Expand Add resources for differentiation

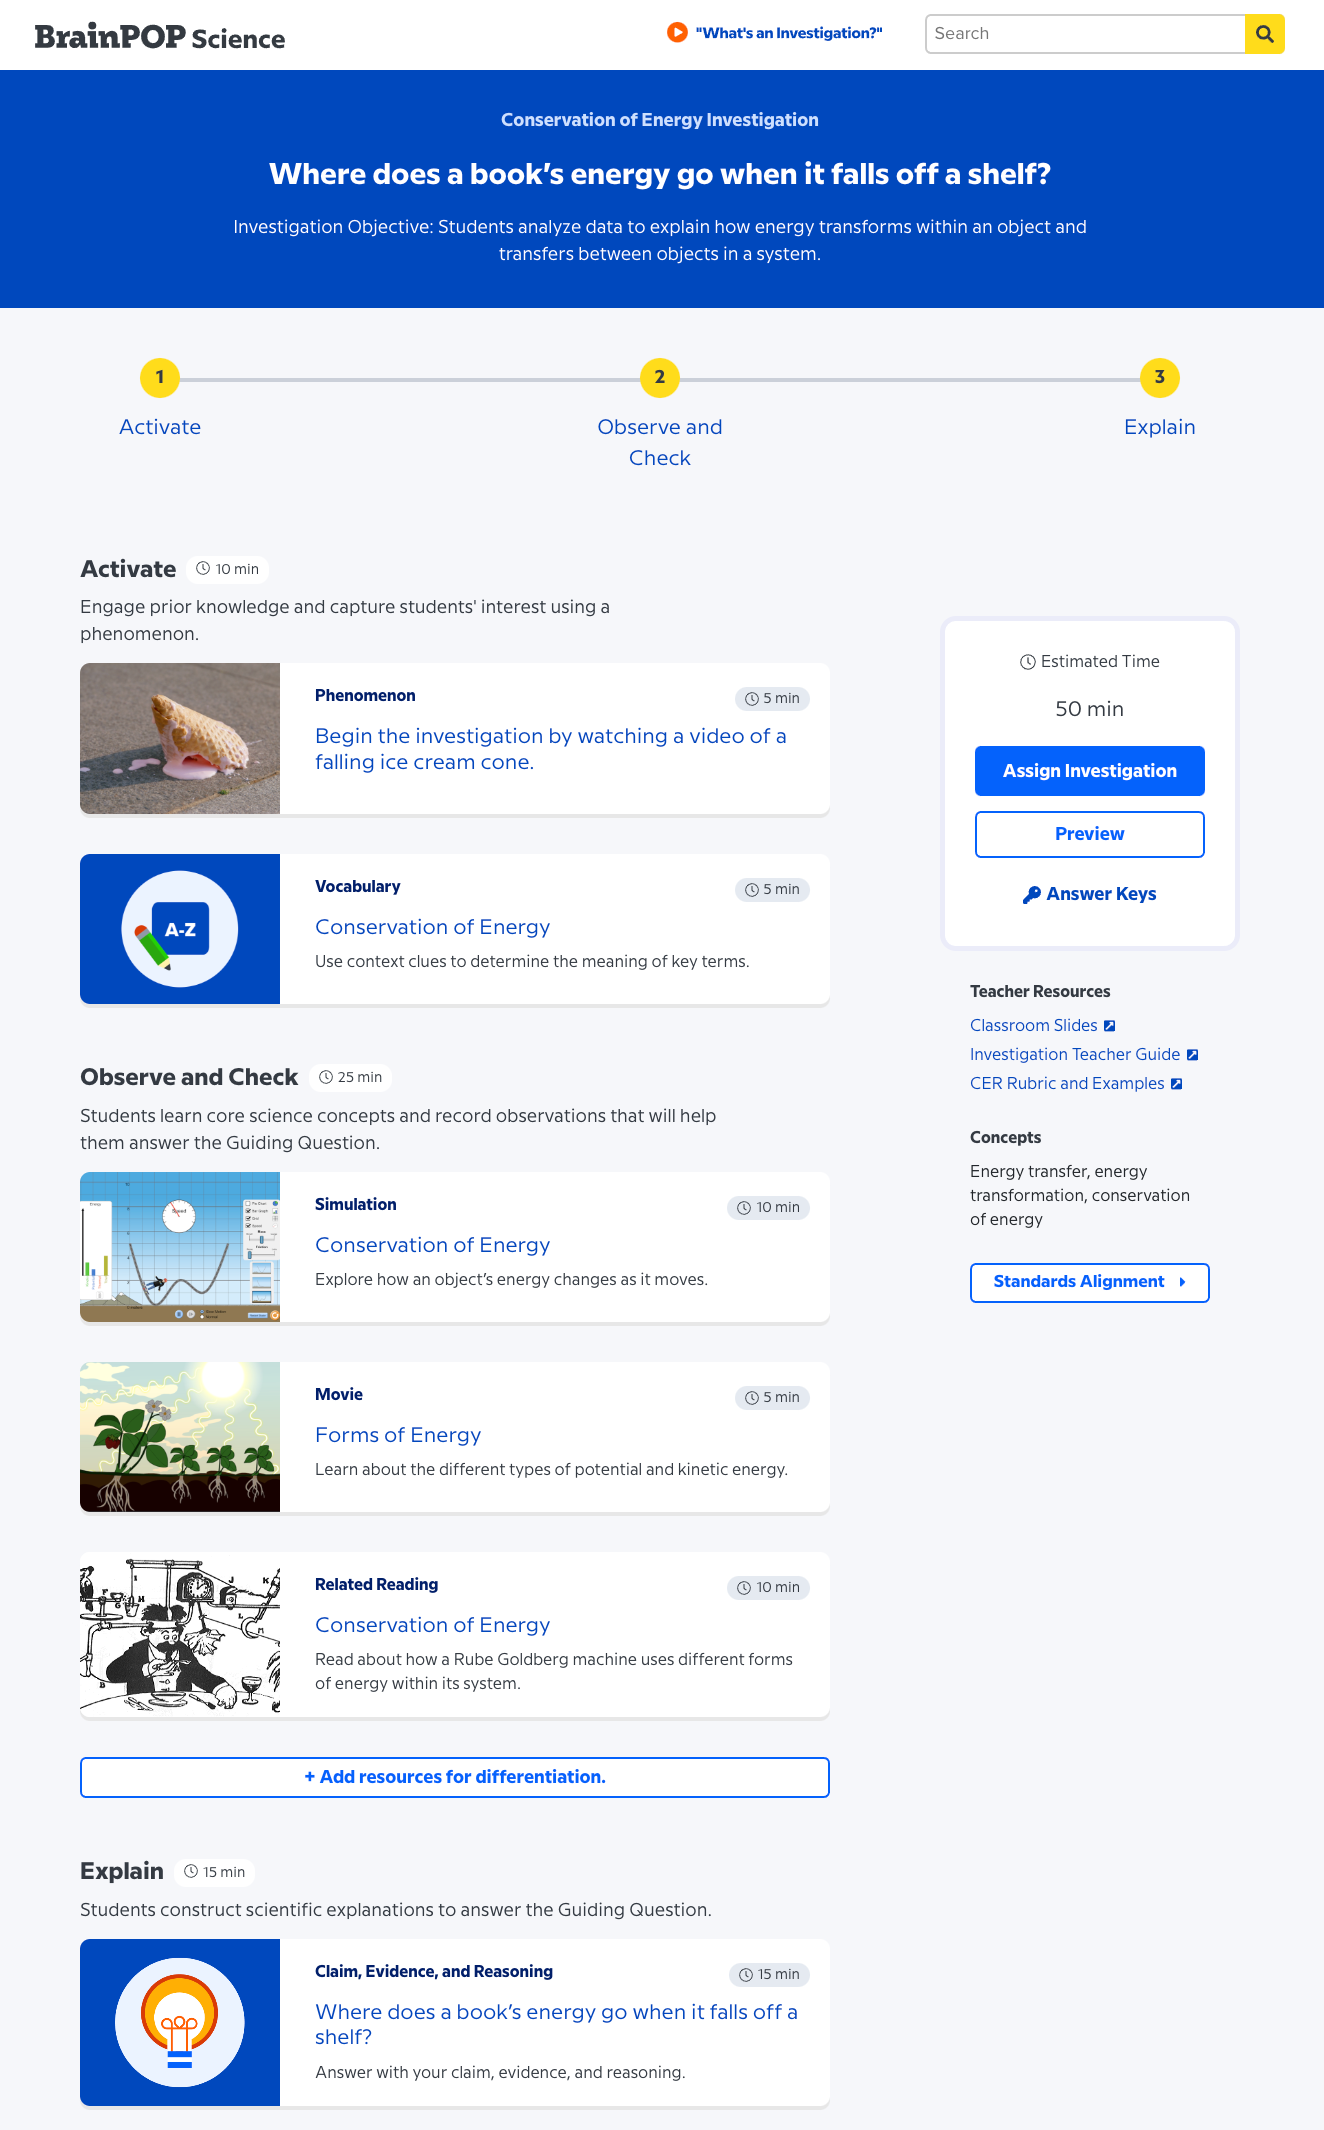455,1777
